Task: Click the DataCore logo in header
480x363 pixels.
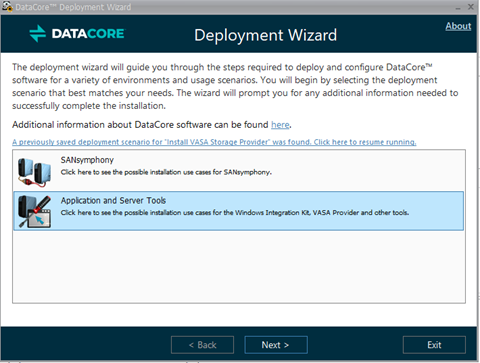Action: click(77, 34)
